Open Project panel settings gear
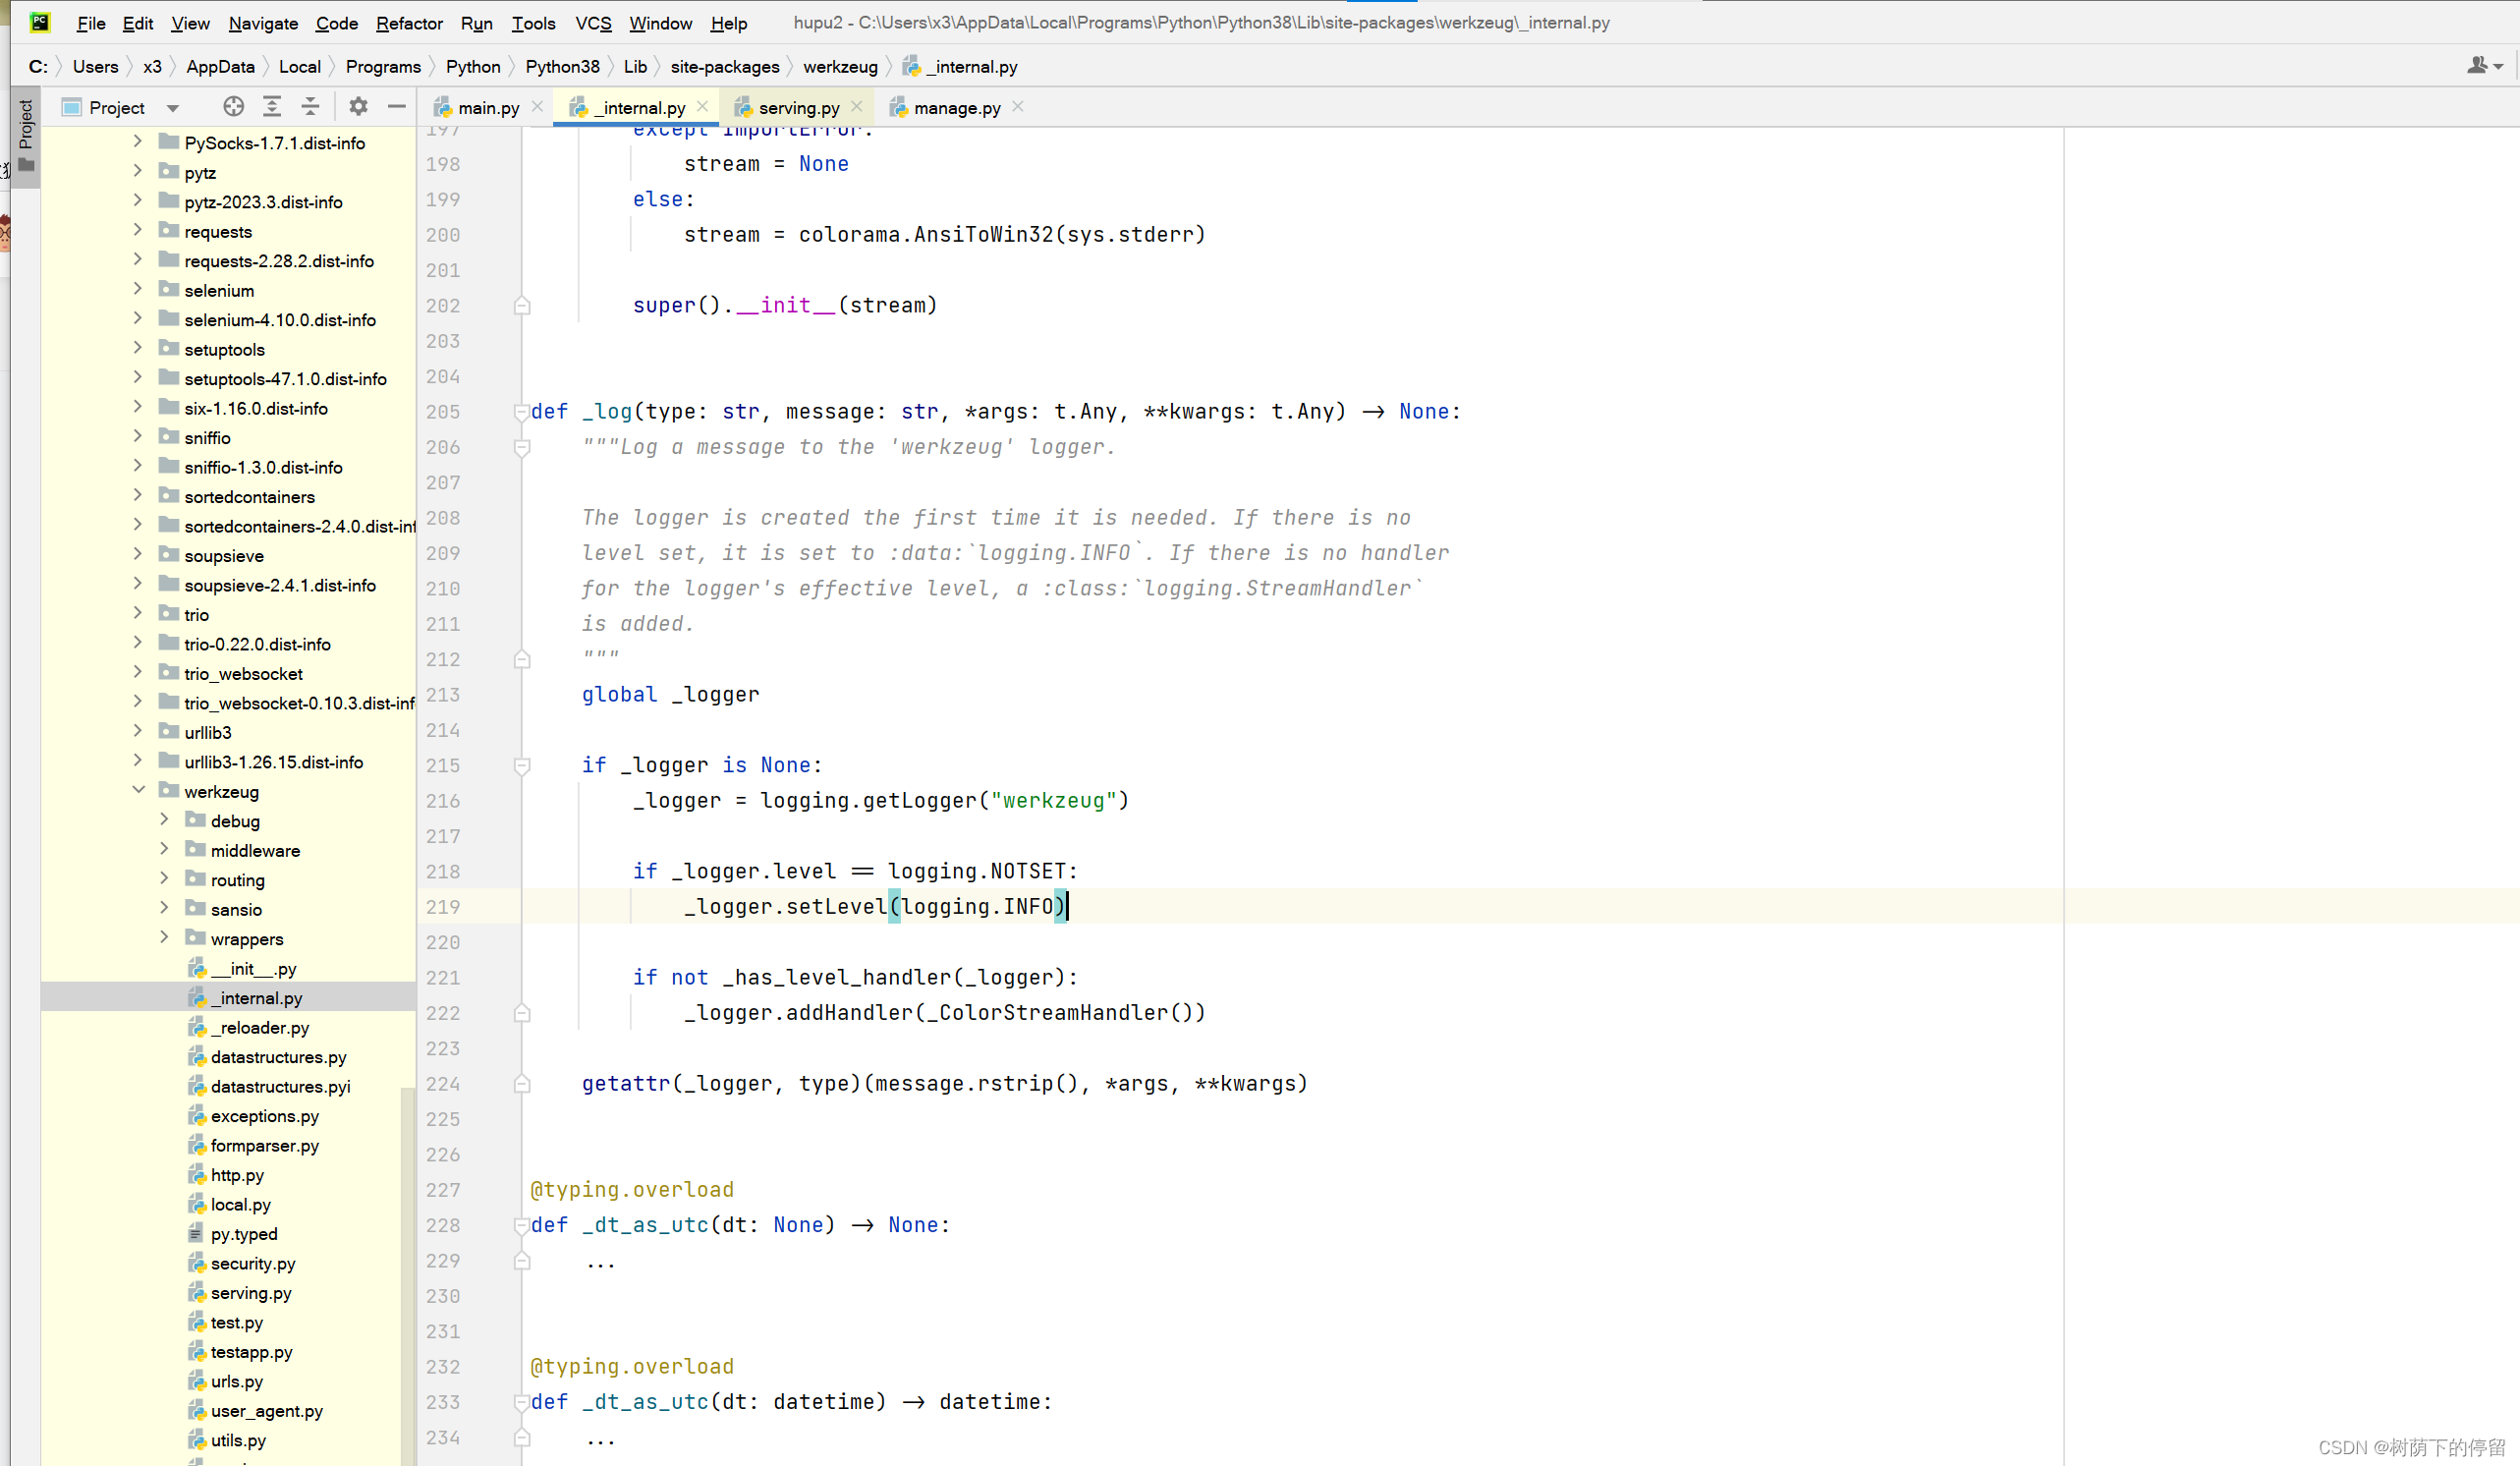 point(358,107)
